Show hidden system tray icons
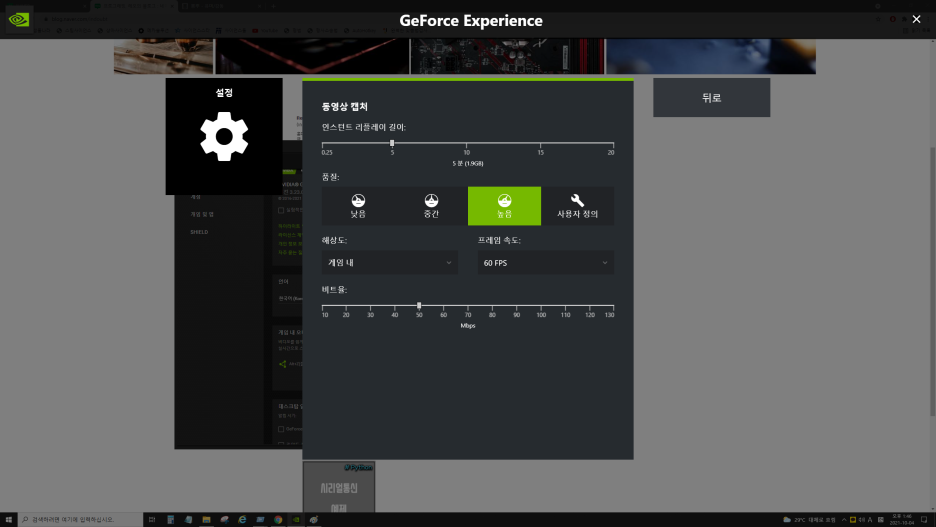 pyautogui.click(x=844, y=520)
